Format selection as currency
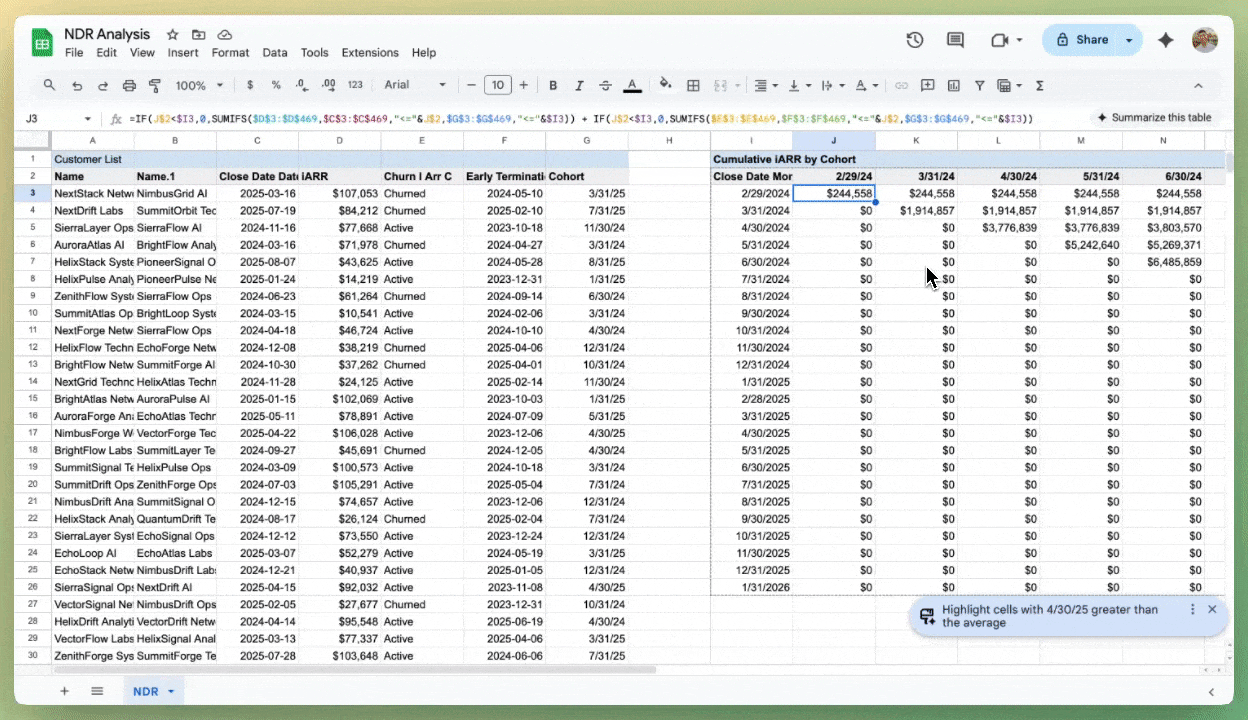Screen dimensions: 1248x720 [x=248, y=85]
